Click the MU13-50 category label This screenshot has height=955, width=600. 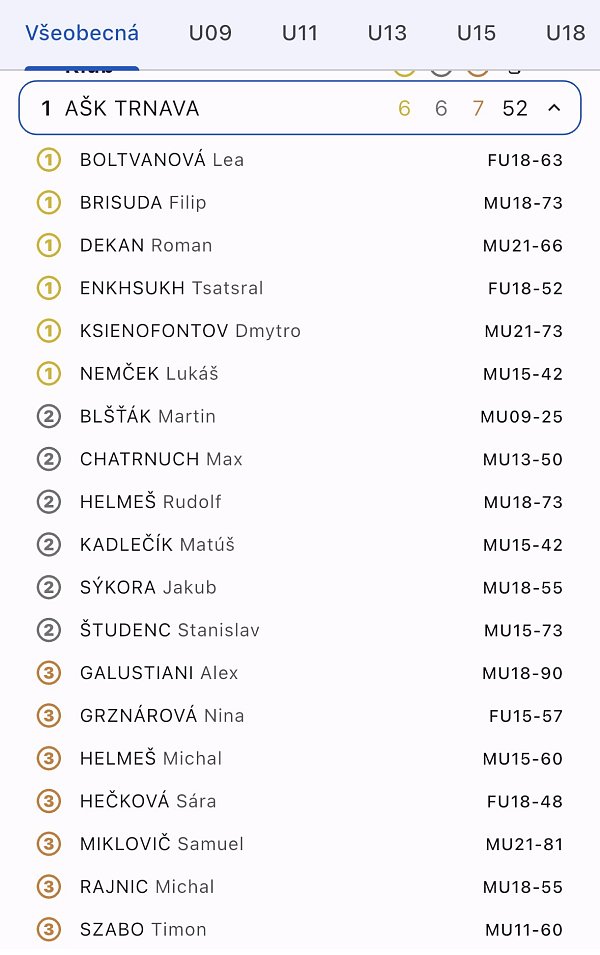pyautogui.click(x=522, y=460)
